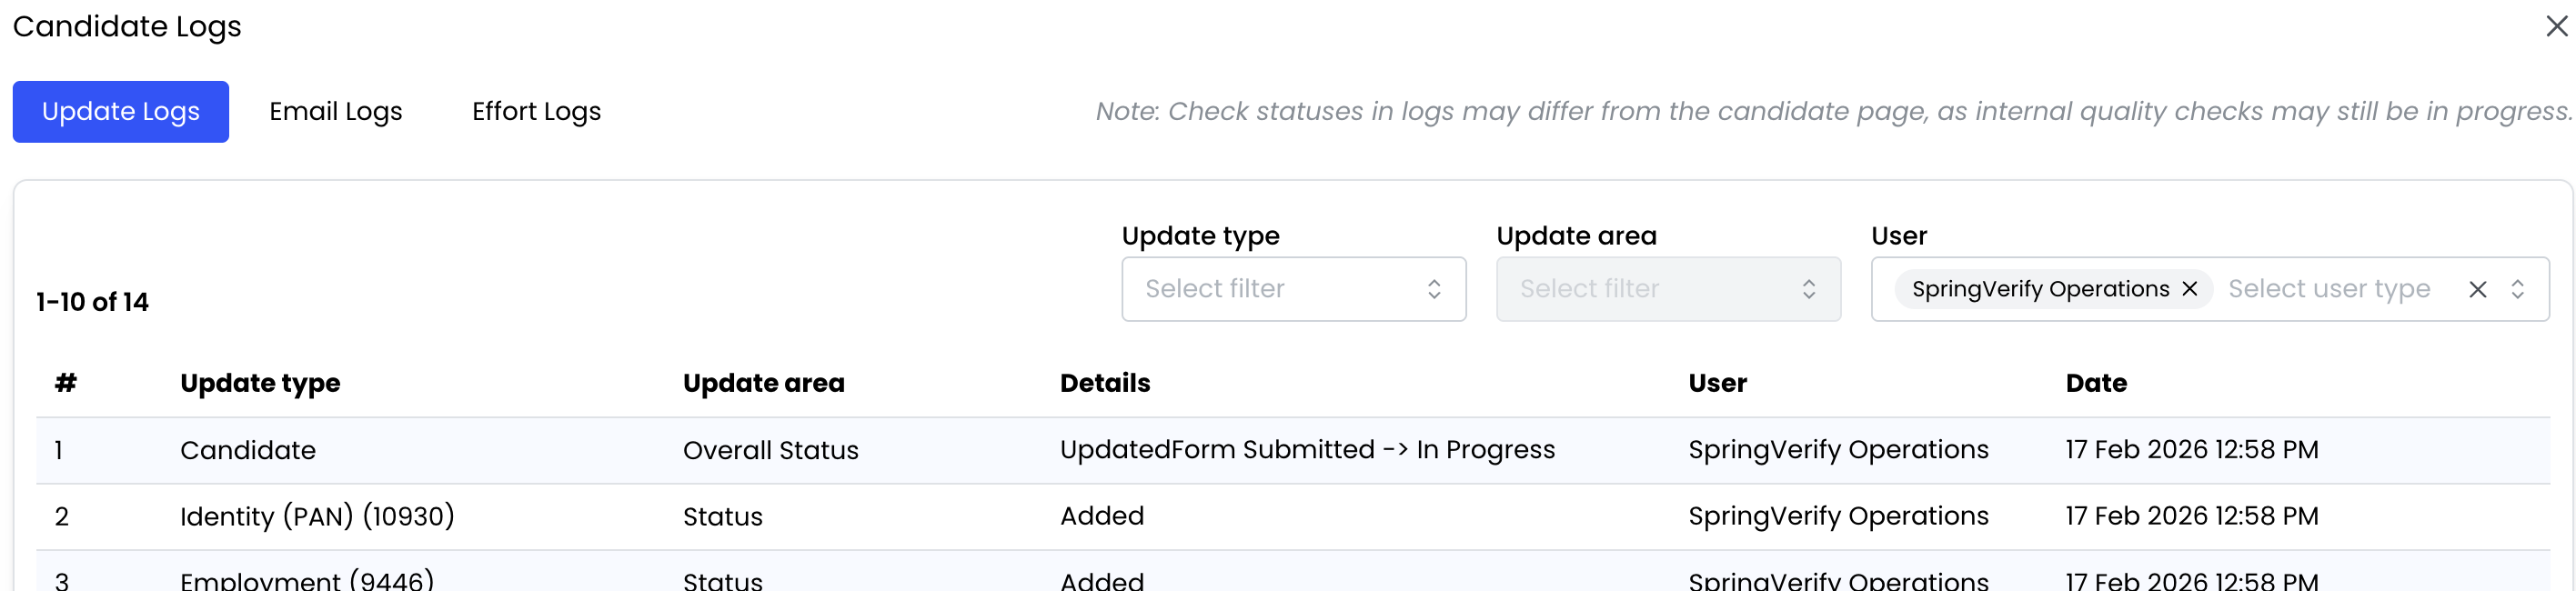Click the User table column header

point(1717,383)
